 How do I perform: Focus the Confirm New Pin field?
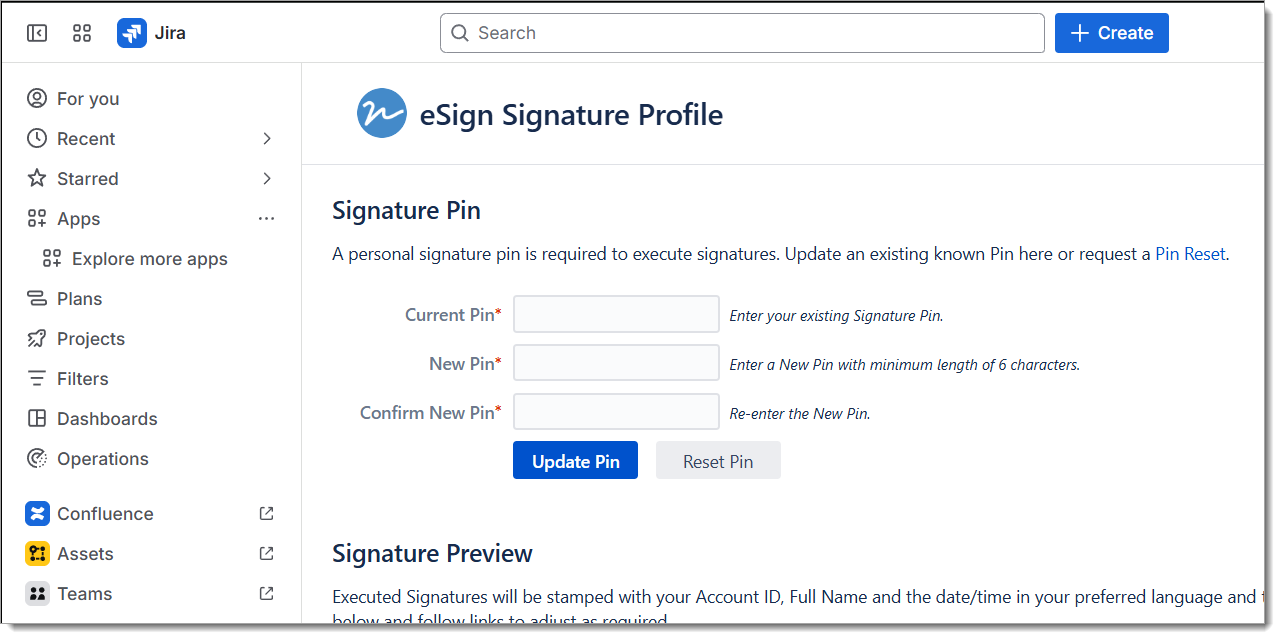(616, 412)
